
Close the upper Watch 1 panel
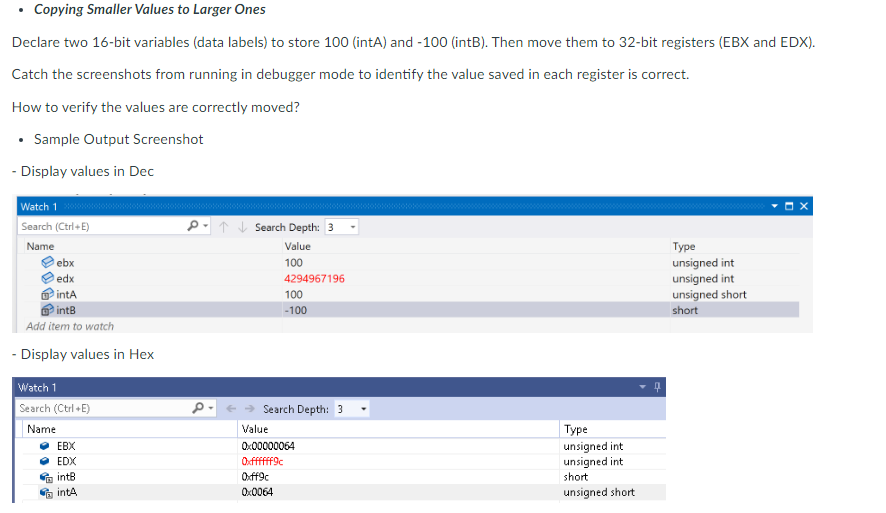(804, 206)
